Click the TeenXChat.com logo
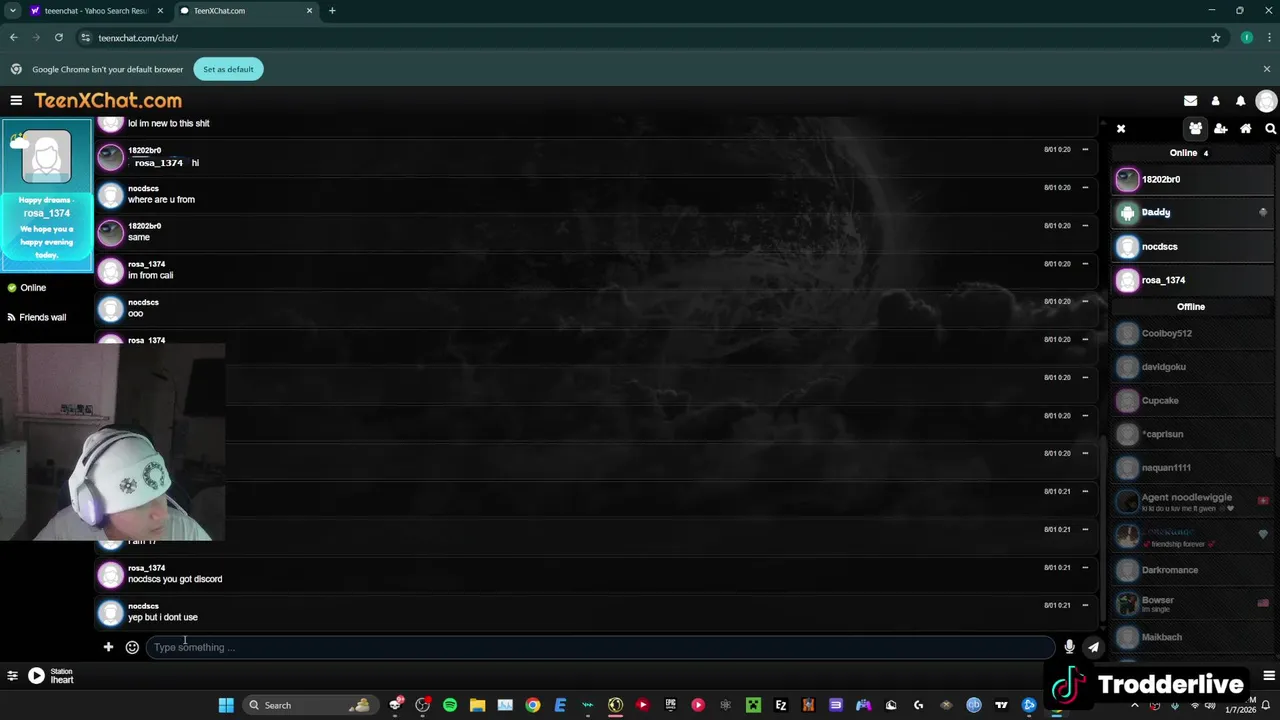 point(108,100)
